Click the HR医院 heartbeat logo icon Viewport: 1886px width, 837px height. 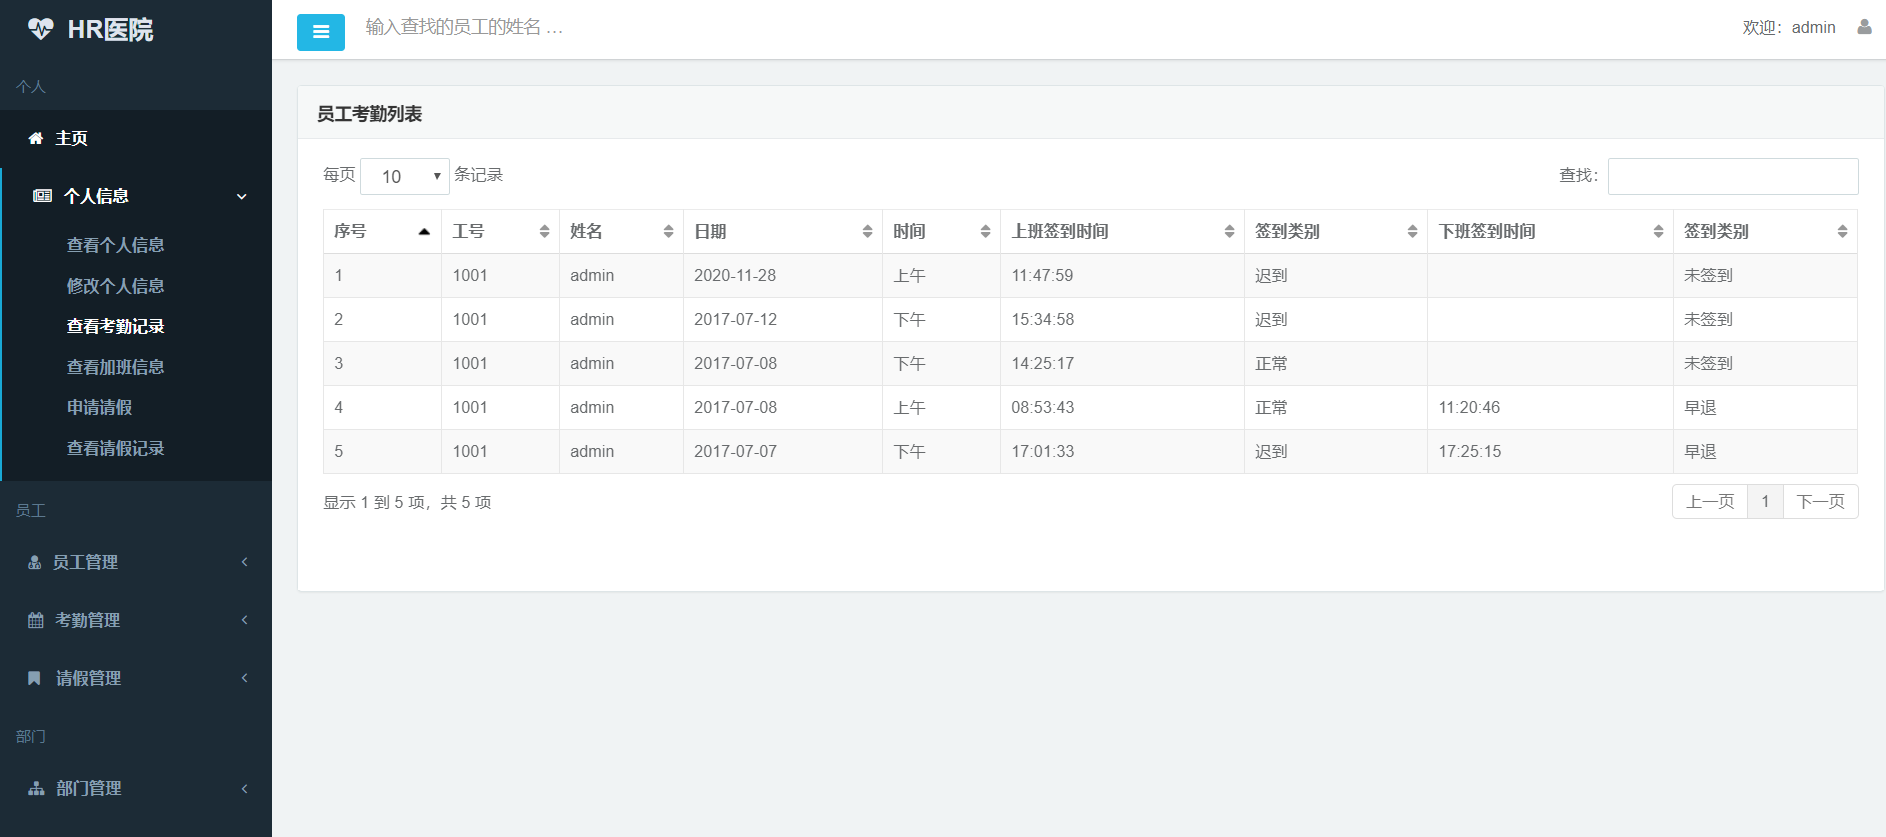click(40, 29)
